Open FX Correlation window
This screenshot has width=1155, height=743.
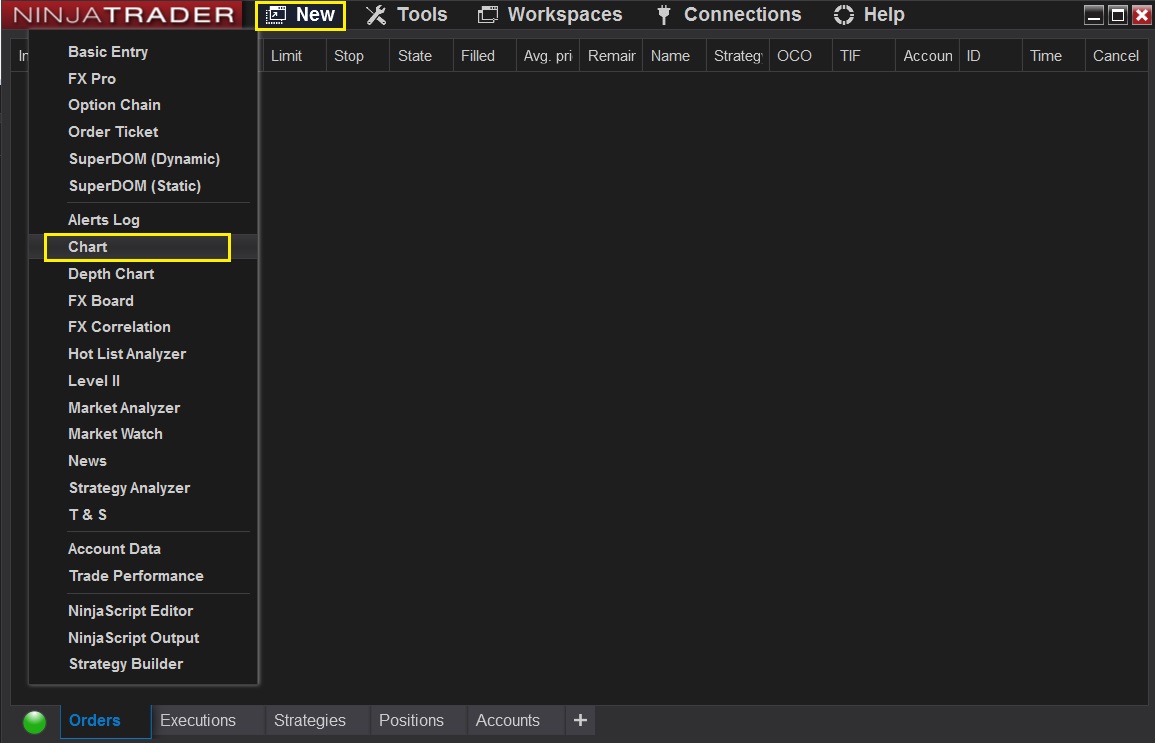[119, 327]
